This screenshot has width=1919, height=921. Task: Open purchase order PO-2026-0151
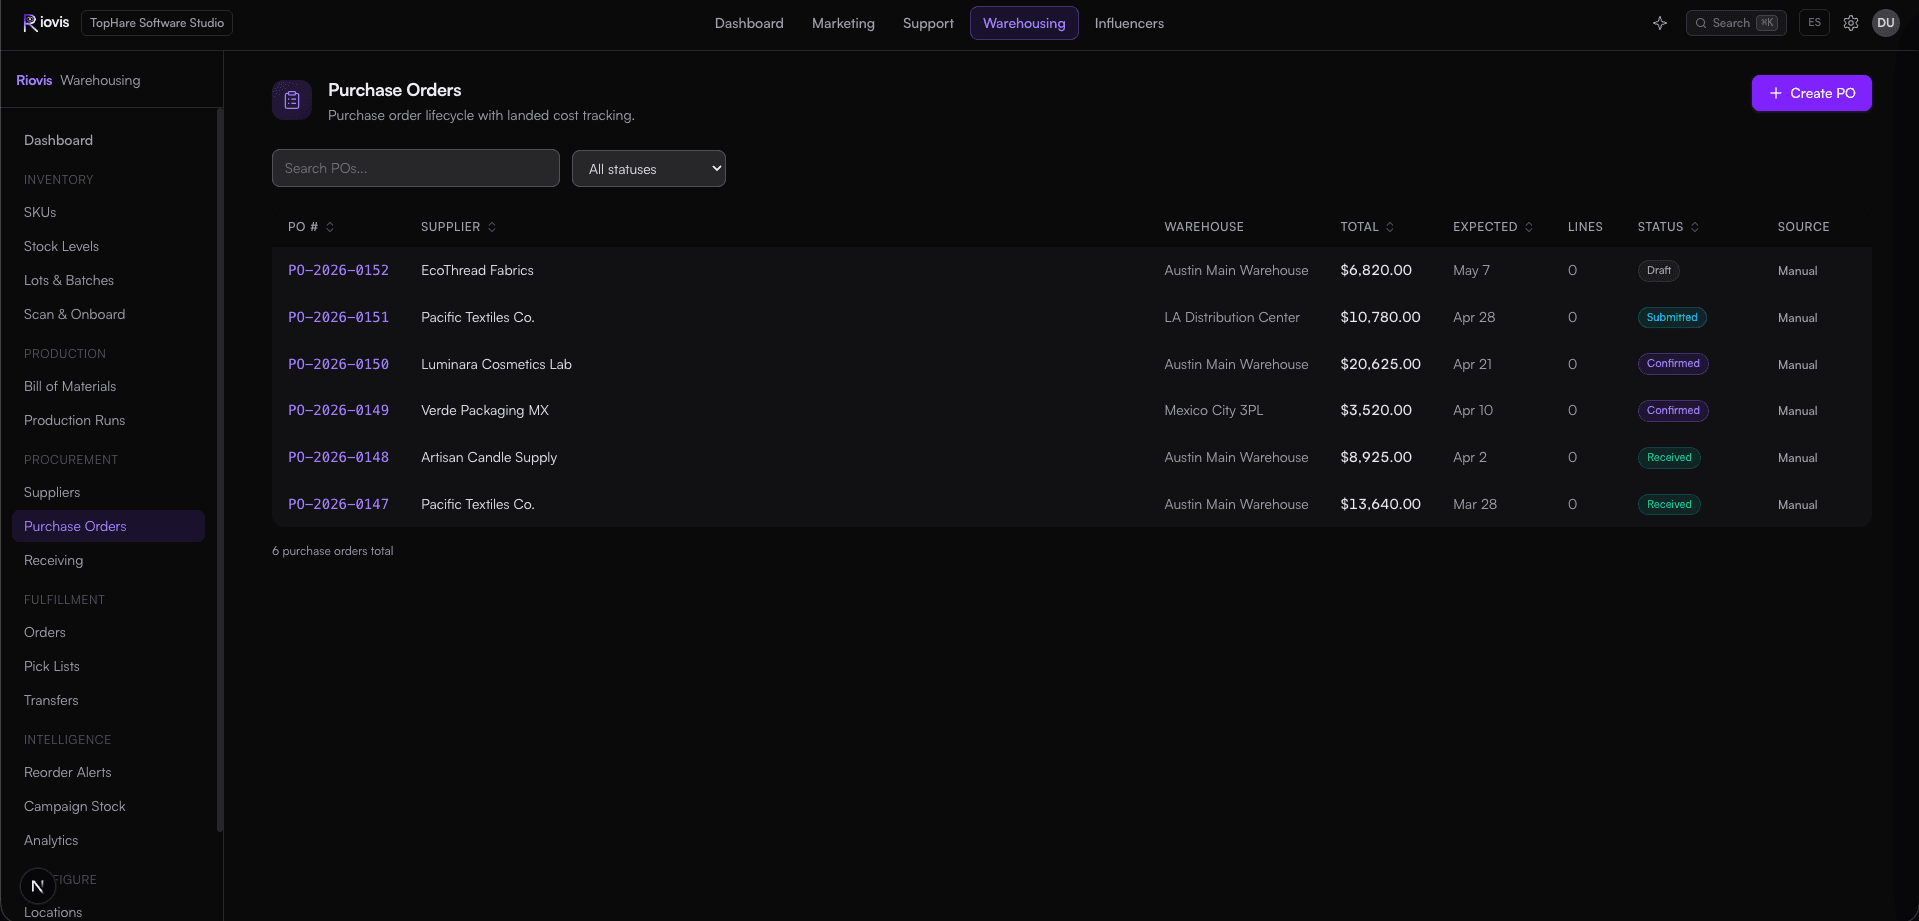[338, 317]
